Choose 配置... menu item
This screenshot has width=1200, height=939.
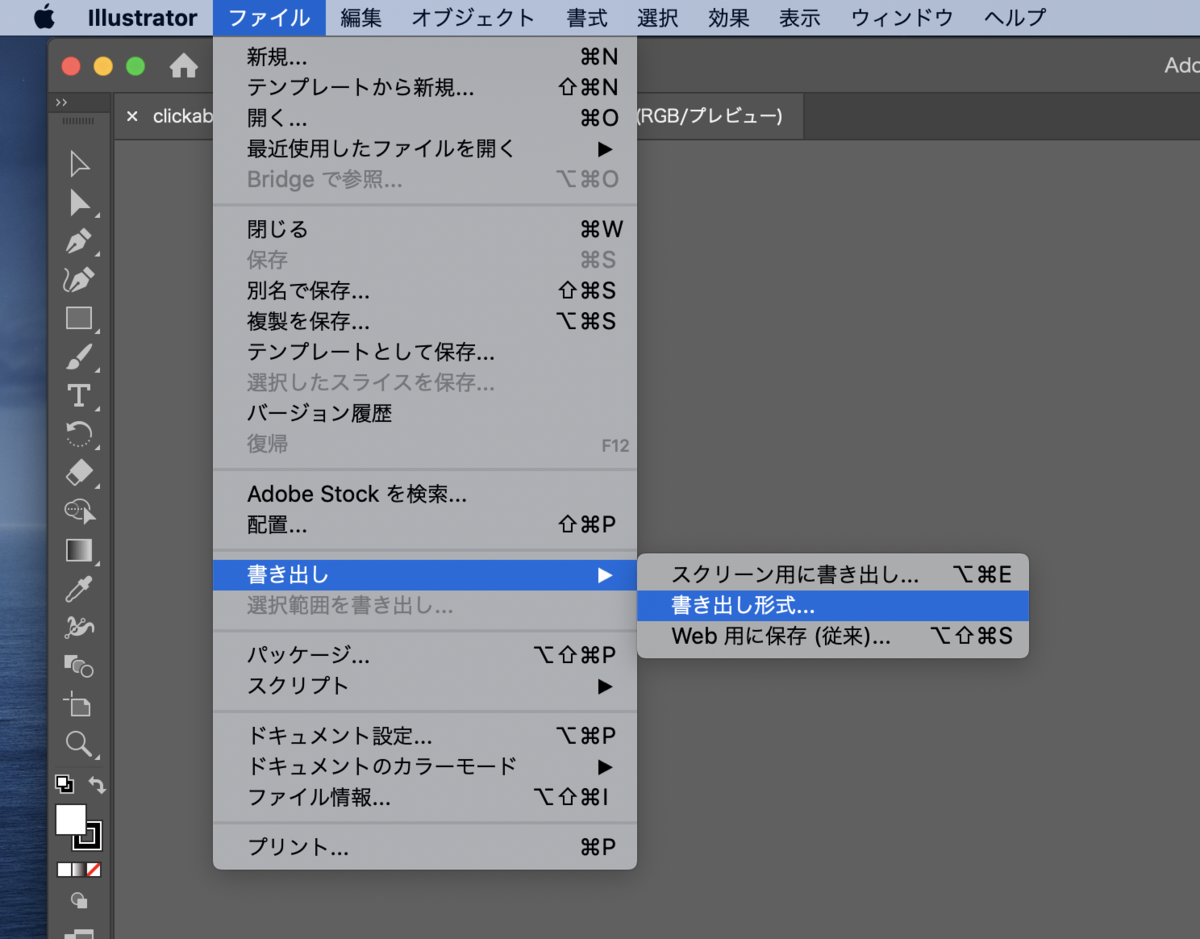425,525
